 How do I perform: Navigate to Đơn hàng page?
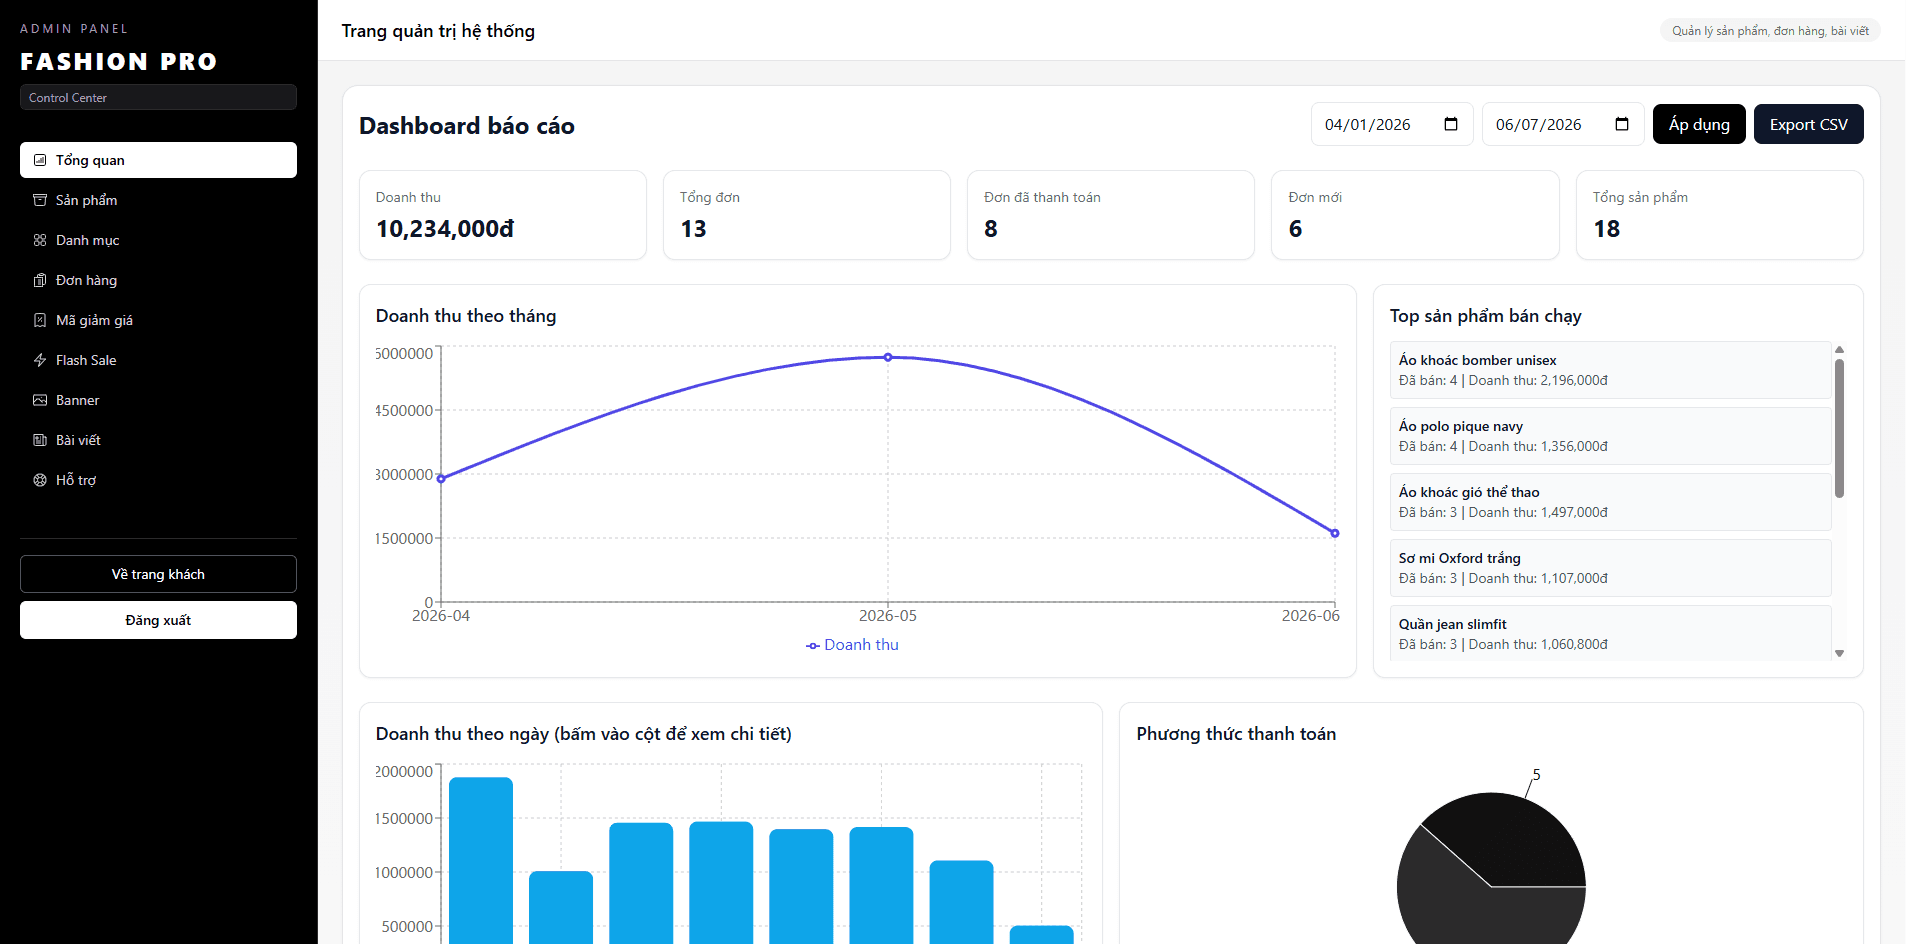pyautogui.click(x=158, y=280)
